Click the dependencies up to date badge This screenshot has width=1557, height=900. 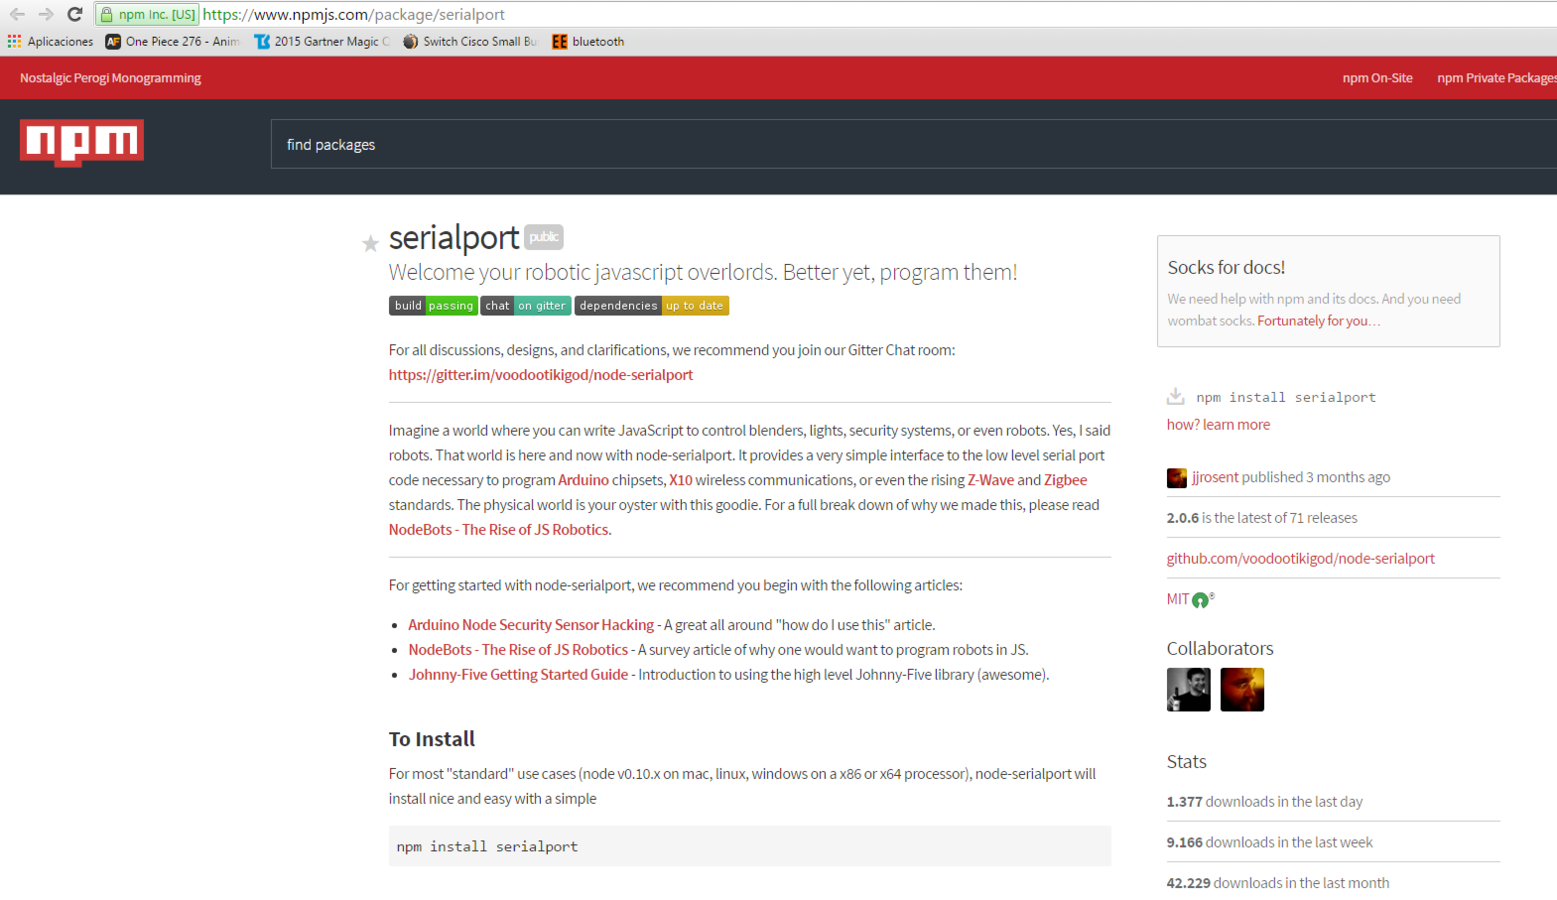click(x=652, y=306)
